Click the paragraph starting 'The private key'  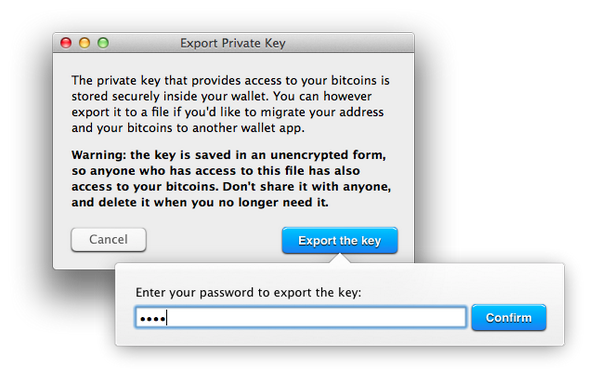pos(230,104)
